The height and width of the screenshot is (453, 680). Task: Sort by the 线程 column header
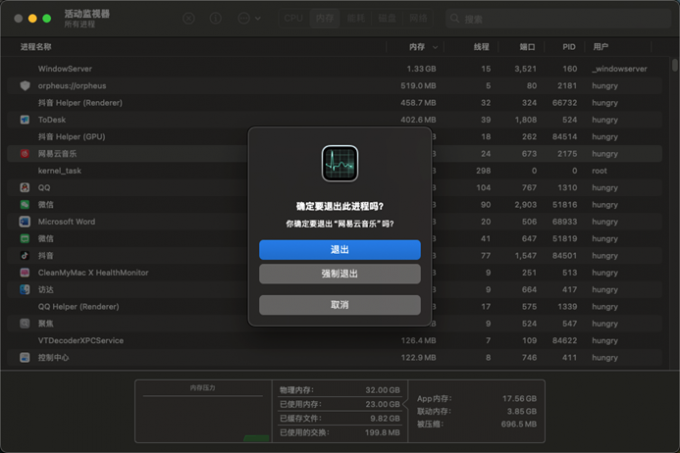point(481,47)
